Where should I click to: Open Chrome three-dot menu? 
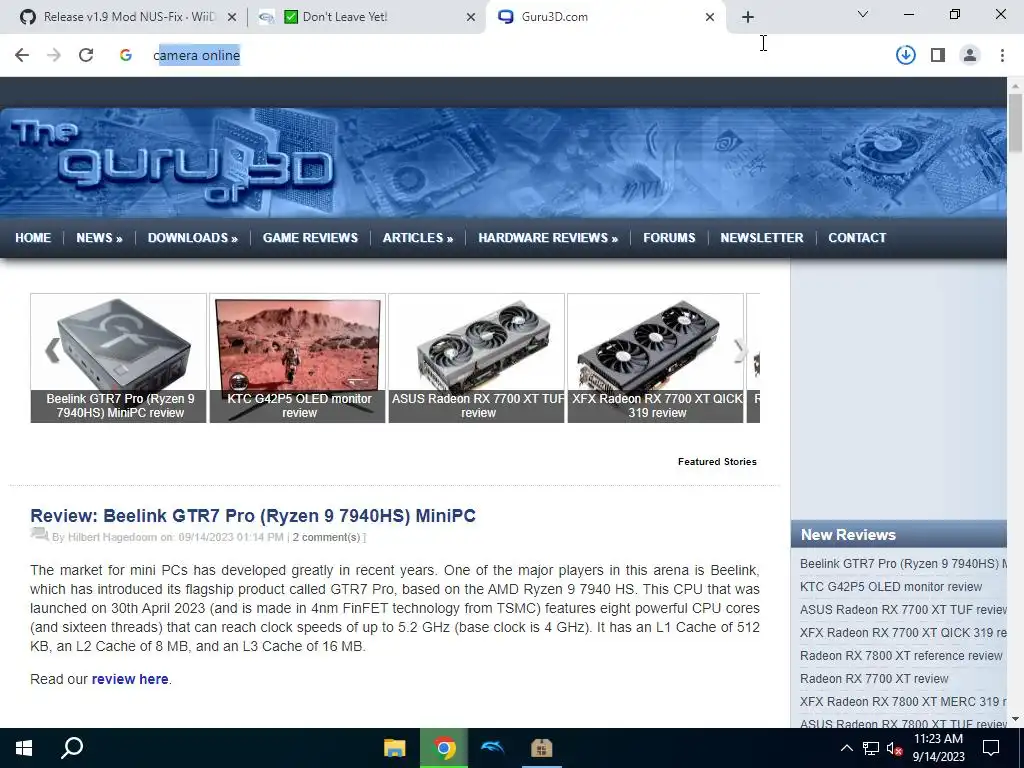[1002, 56]
